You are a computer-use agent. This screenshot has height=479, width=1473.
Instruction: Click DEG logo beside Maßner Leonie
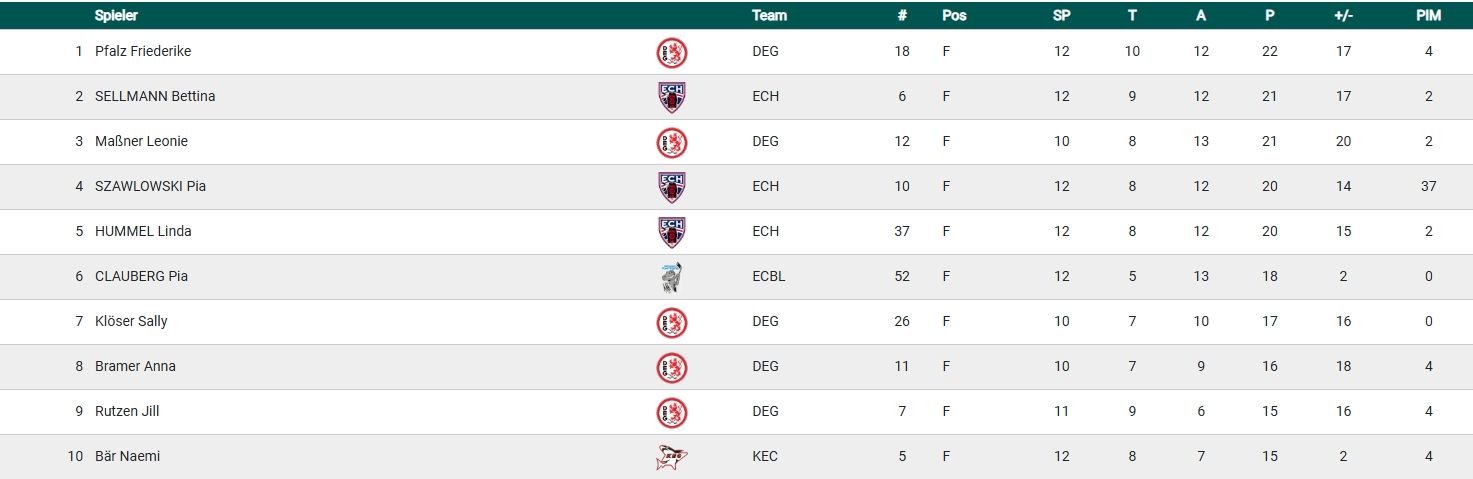click(x=671, y=142)
